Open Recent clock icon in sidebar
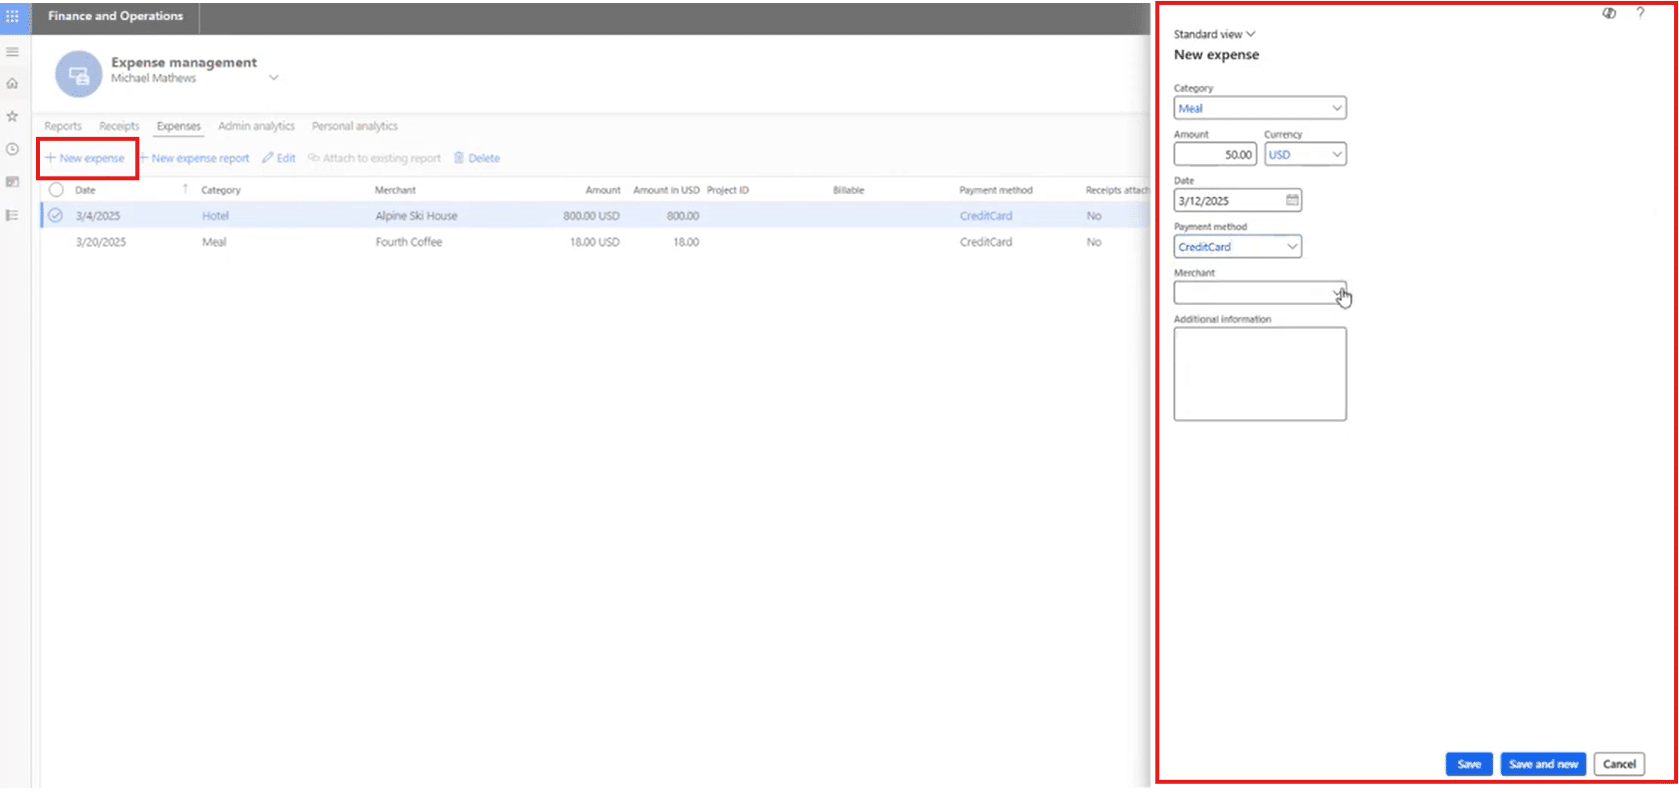The width and height of the screenshot is (1679, 792). 12,149
